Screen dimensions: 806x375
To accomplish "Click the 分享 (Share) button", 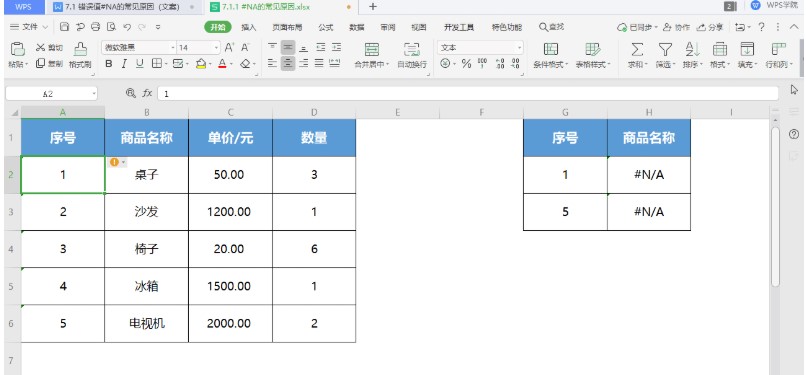I will coord(710,27).
